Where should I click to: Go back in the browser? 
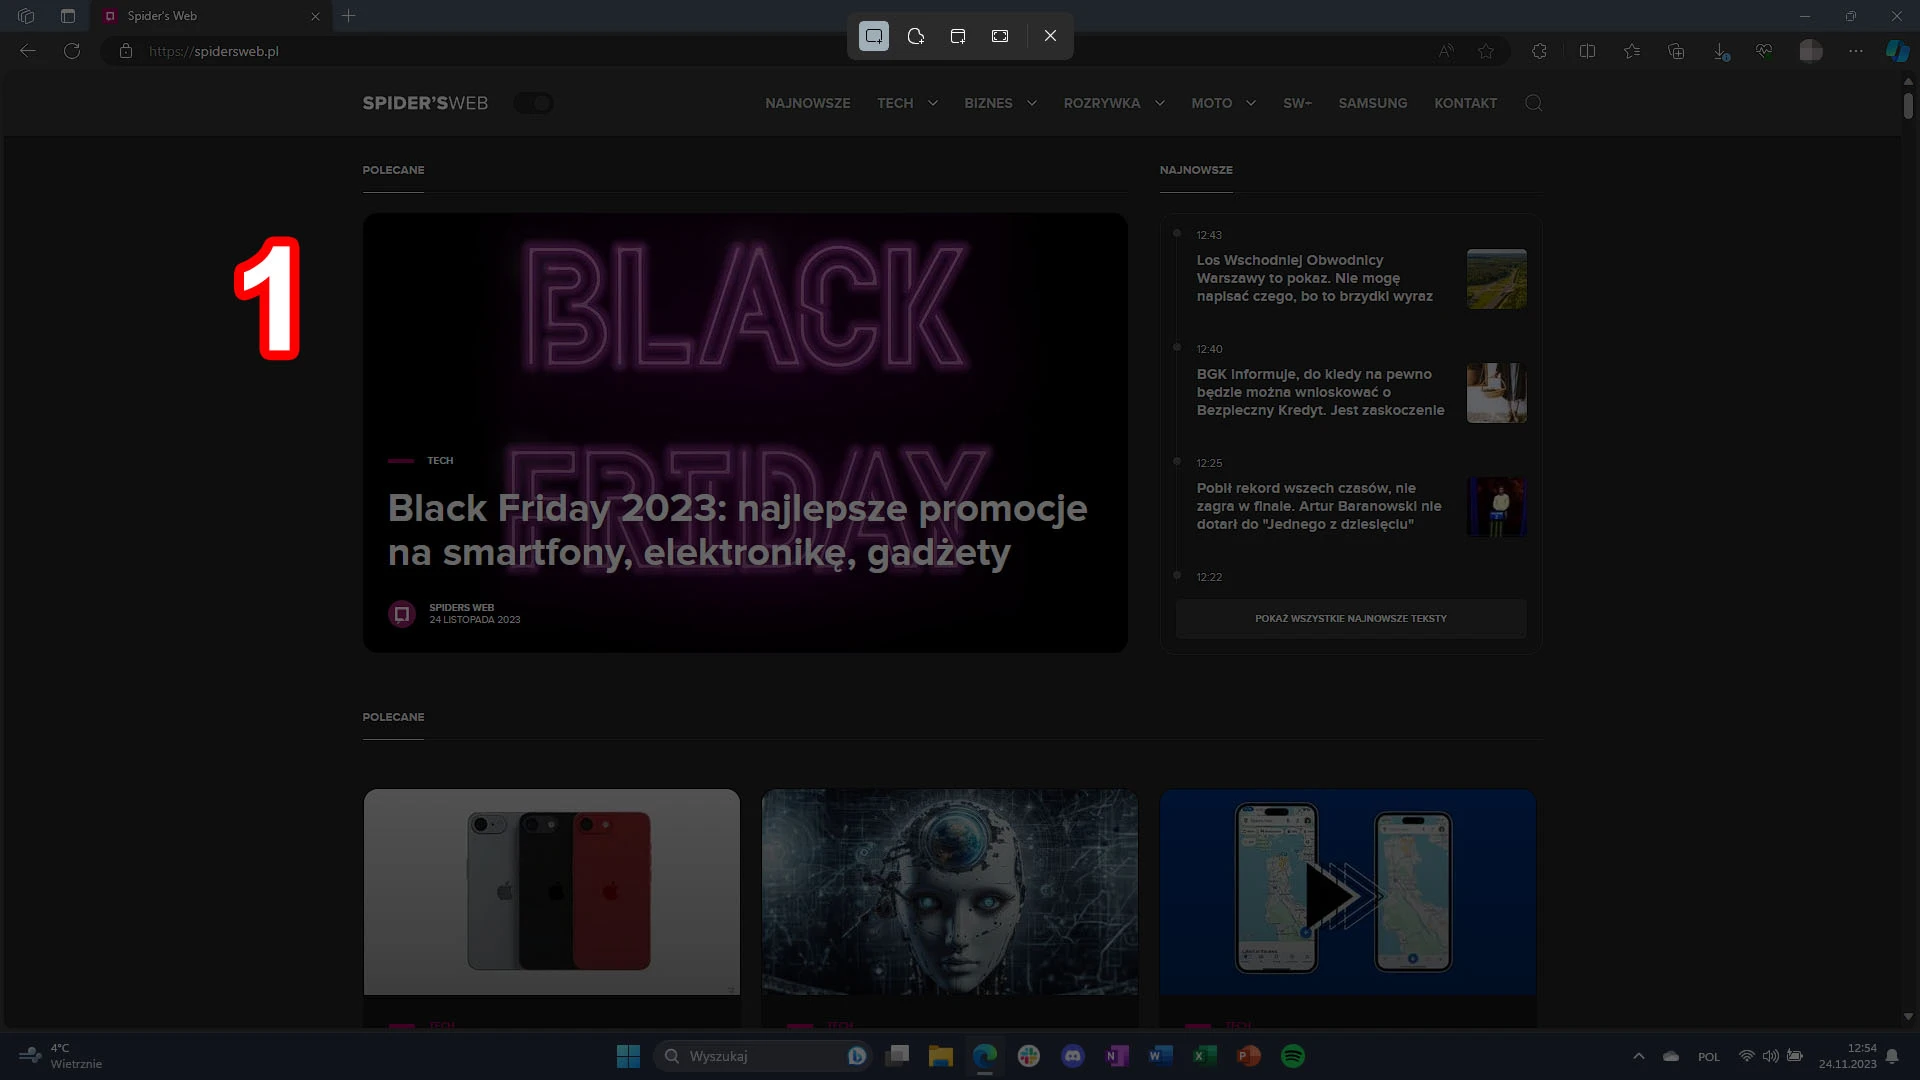pos(28,51)
